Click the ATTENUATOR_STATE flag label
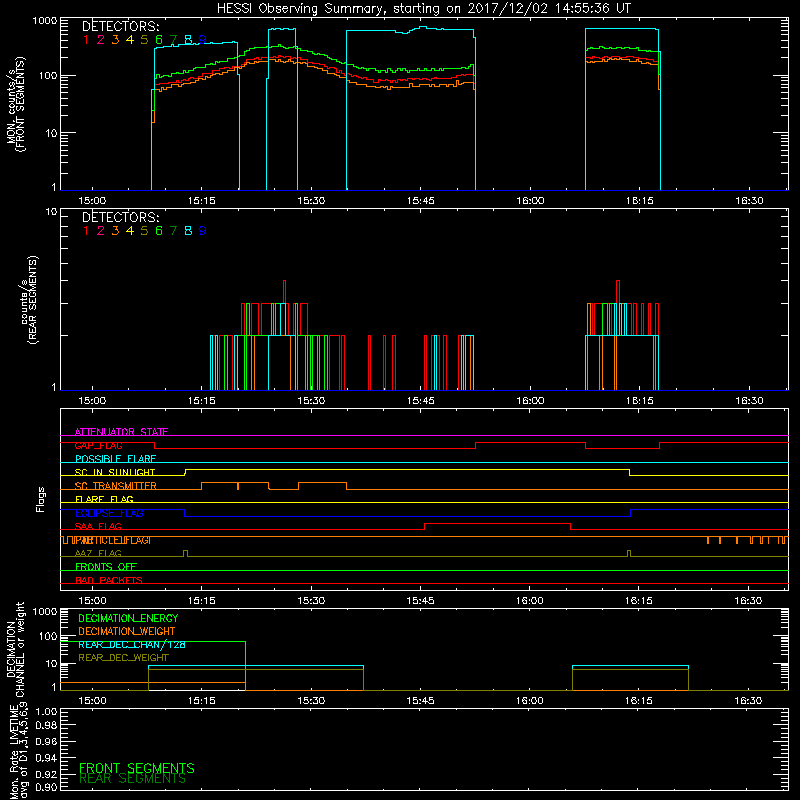The image size is (800, 800). click(x=121, y=432)
